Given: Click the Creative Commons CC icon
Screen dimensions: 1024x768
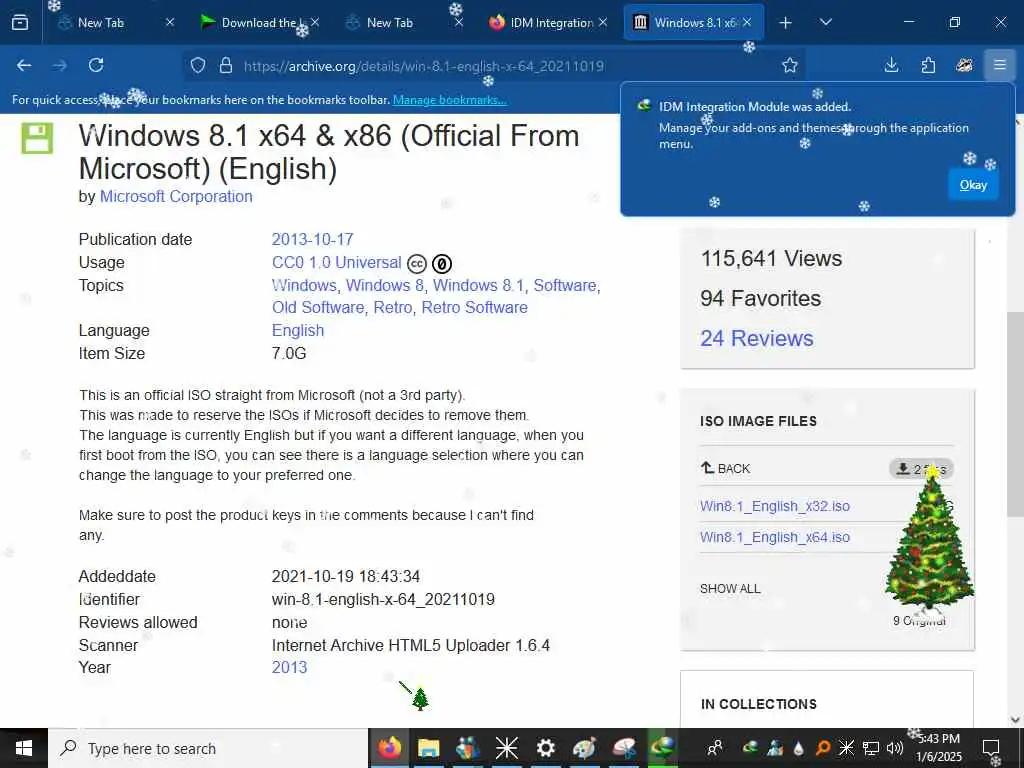Looking at the screenshot, I should coord(417,264).
